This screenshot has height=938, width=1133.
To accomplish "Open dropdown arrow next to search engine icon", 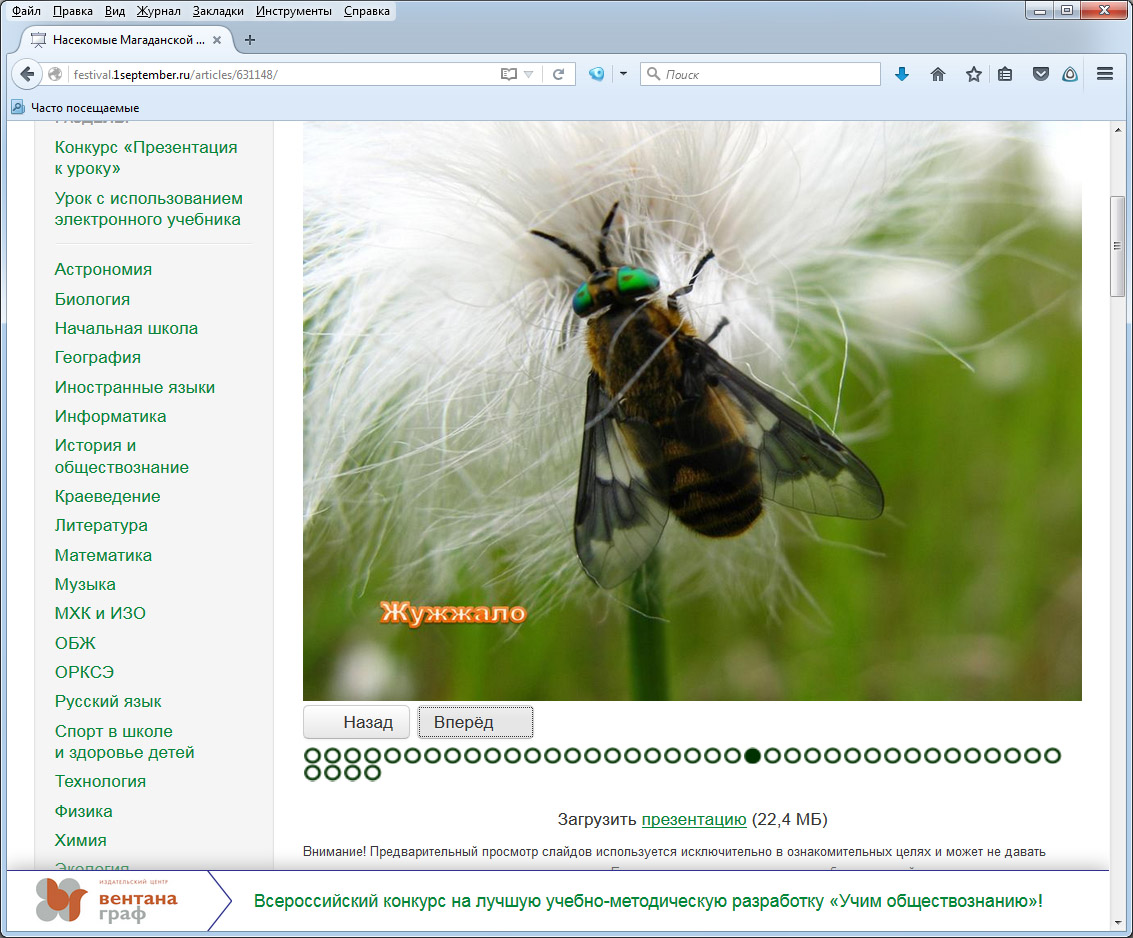I will point(622,74).
